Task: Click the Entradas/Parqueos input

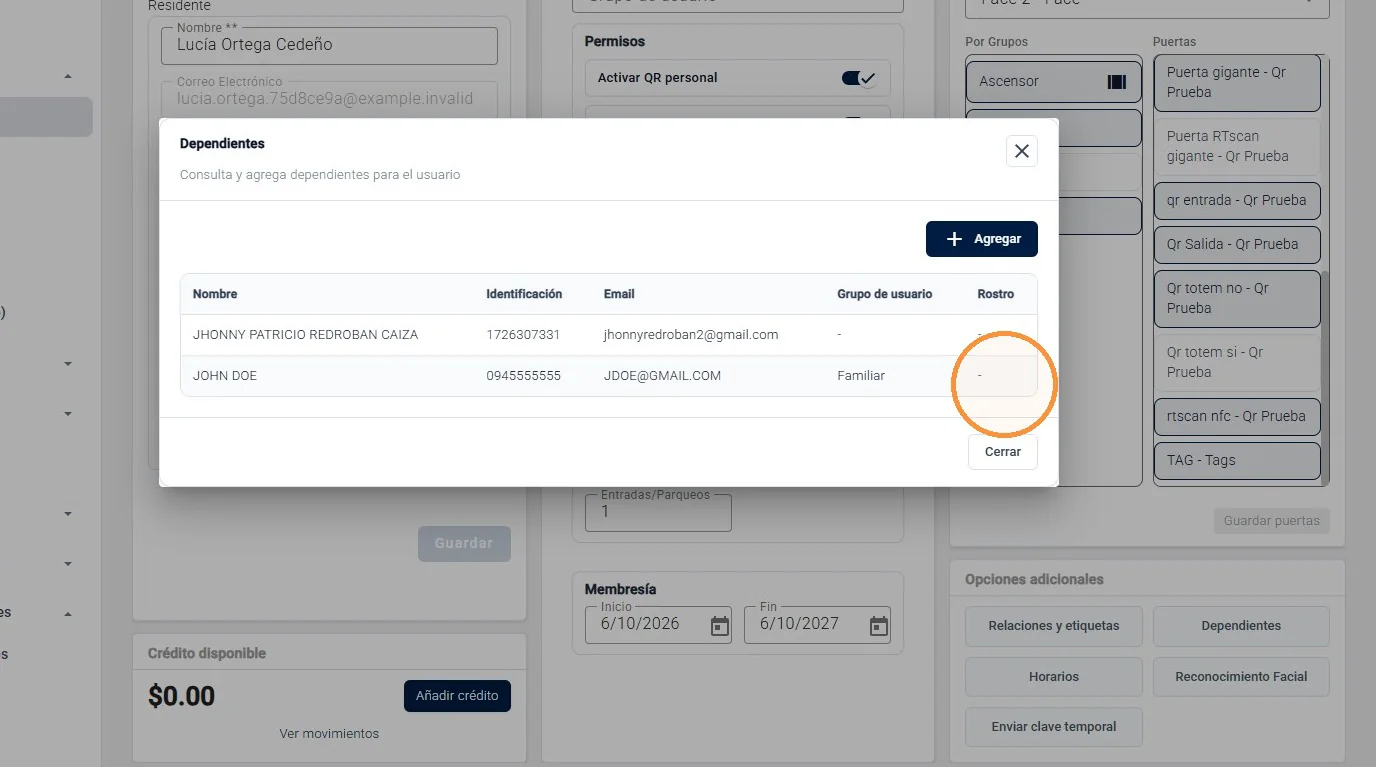Action: (x=658, y=512)
